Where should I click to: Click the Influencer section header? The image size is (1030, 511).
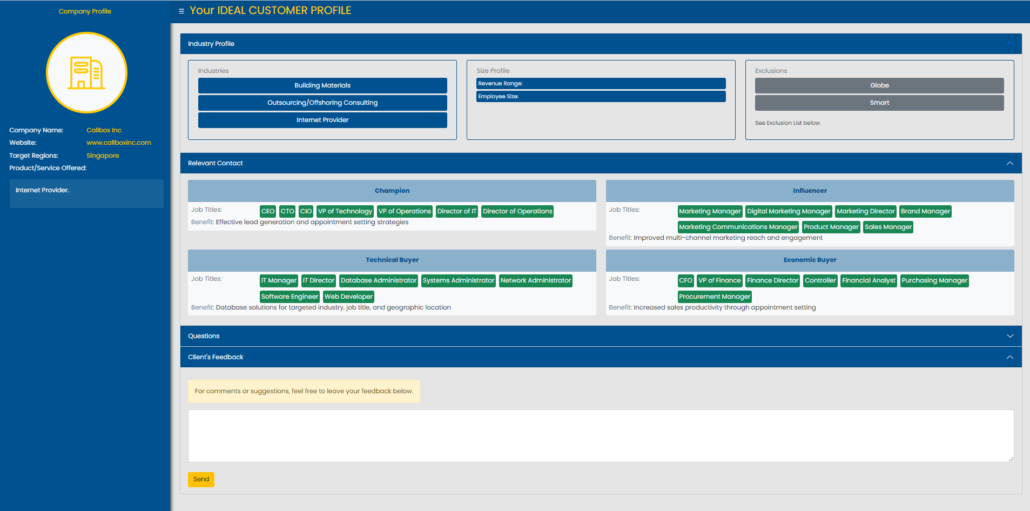coord(810,190)
